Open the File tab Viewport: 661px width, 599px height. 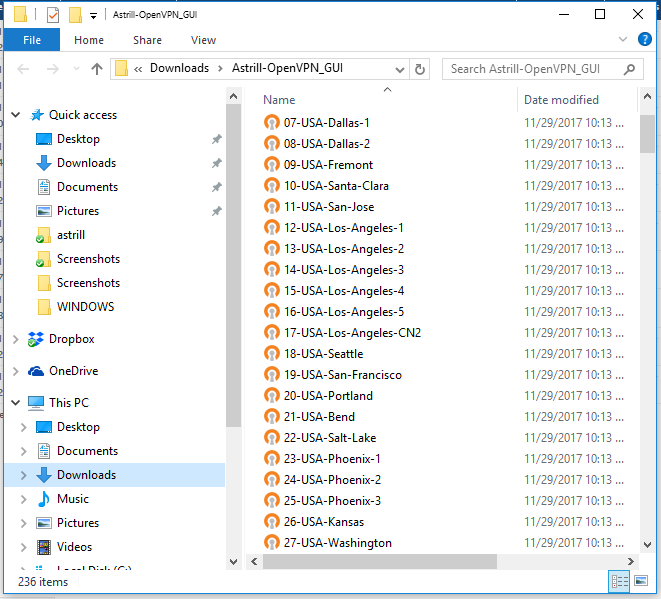(32, 40)
